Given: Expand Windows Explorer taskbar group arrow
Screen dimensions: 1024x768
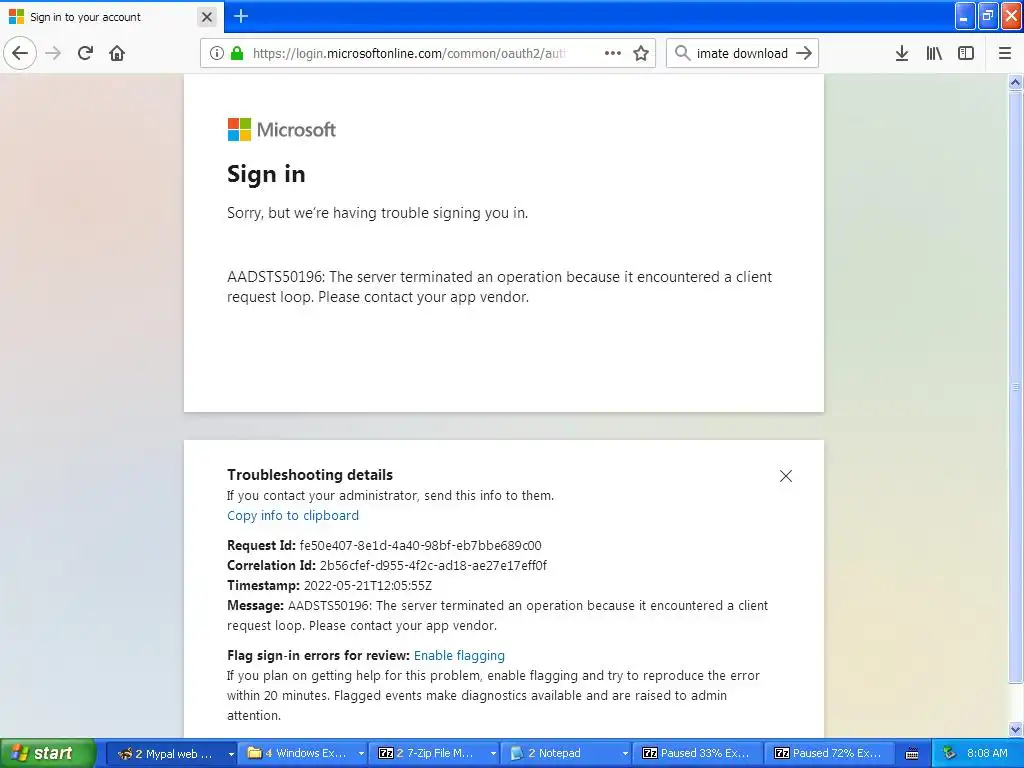Looking at the screenshot, I should [x=361, y=754].
